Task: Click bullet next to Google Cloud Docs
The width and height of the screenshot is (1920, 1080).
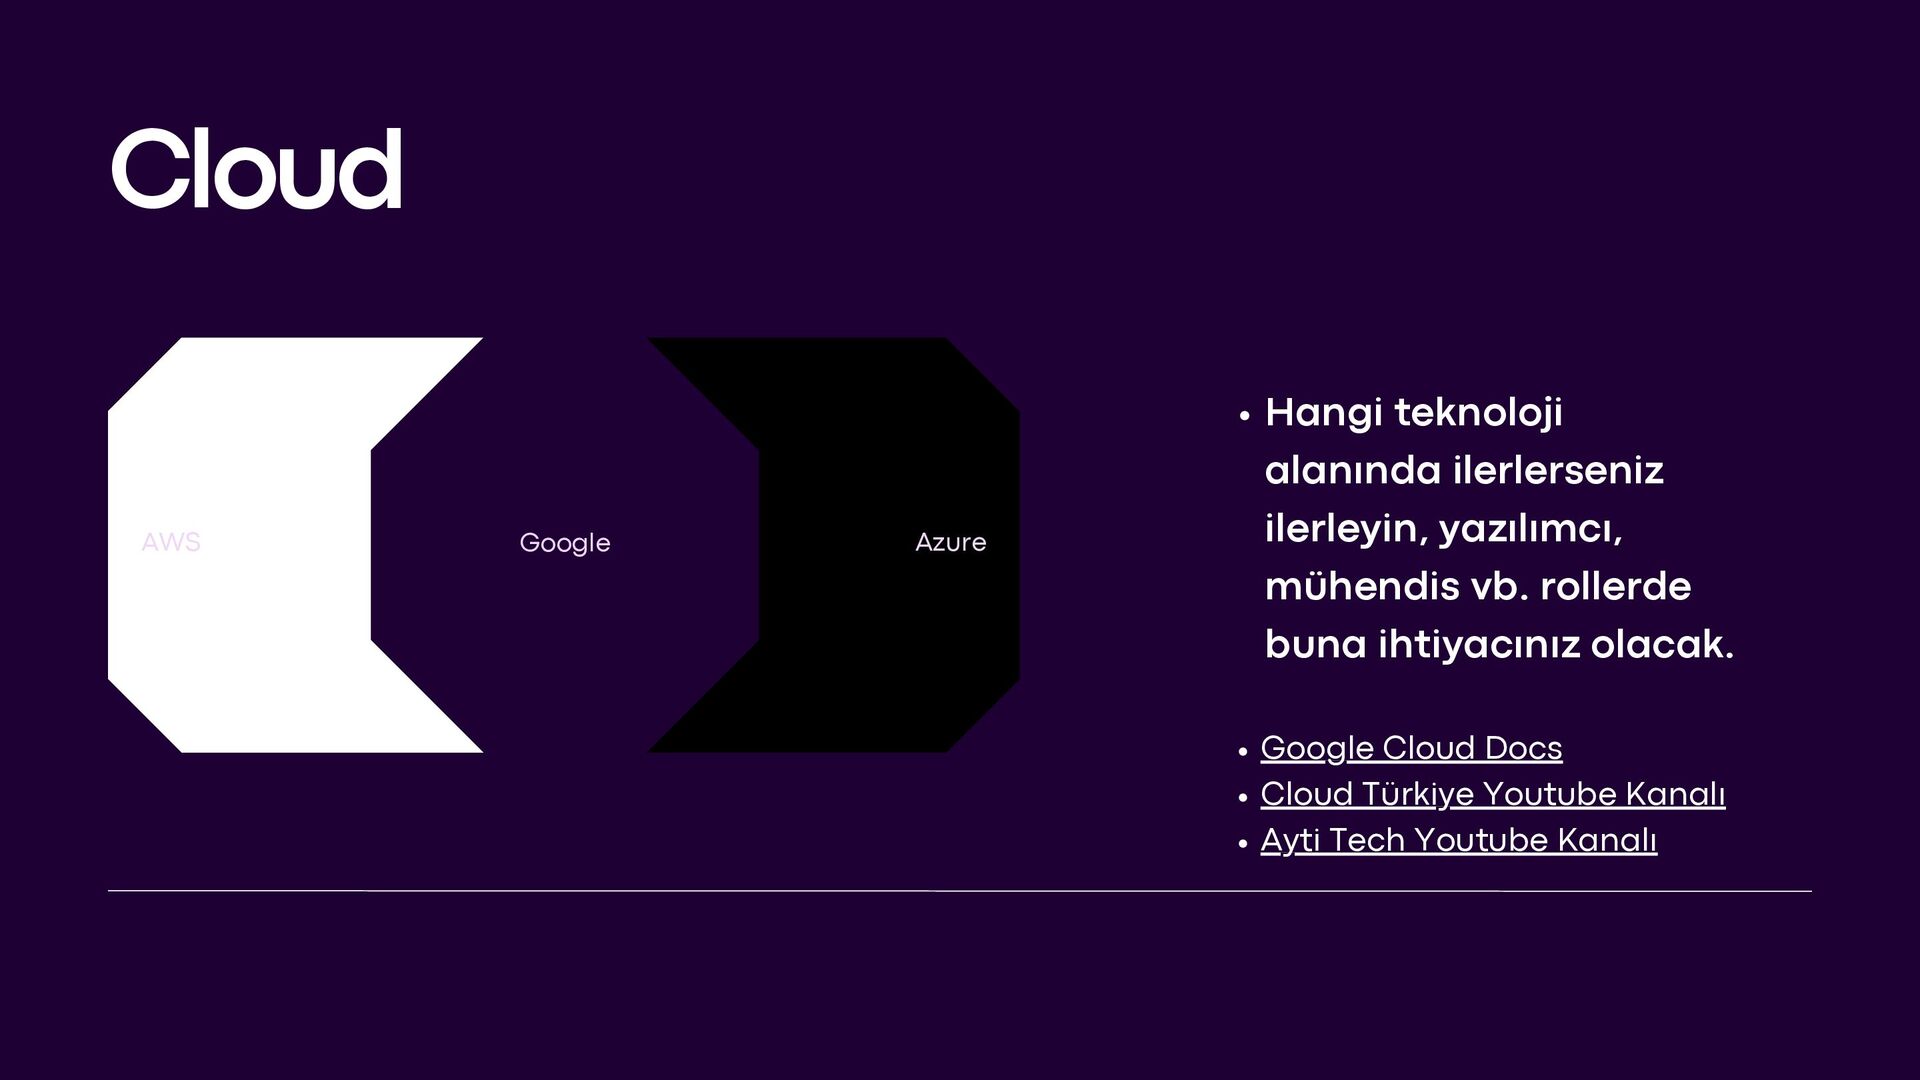Action: pos(1243,751)
